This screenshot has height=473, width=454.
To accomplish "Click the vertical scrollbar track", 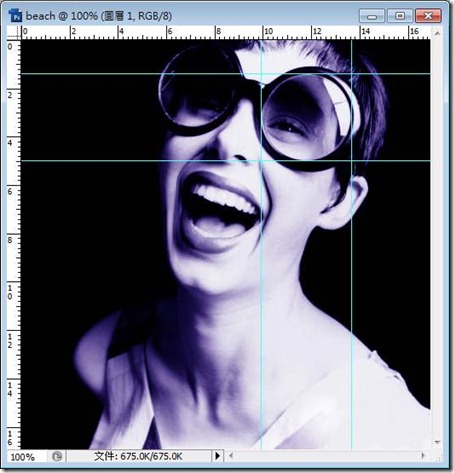I will [437, 237].
